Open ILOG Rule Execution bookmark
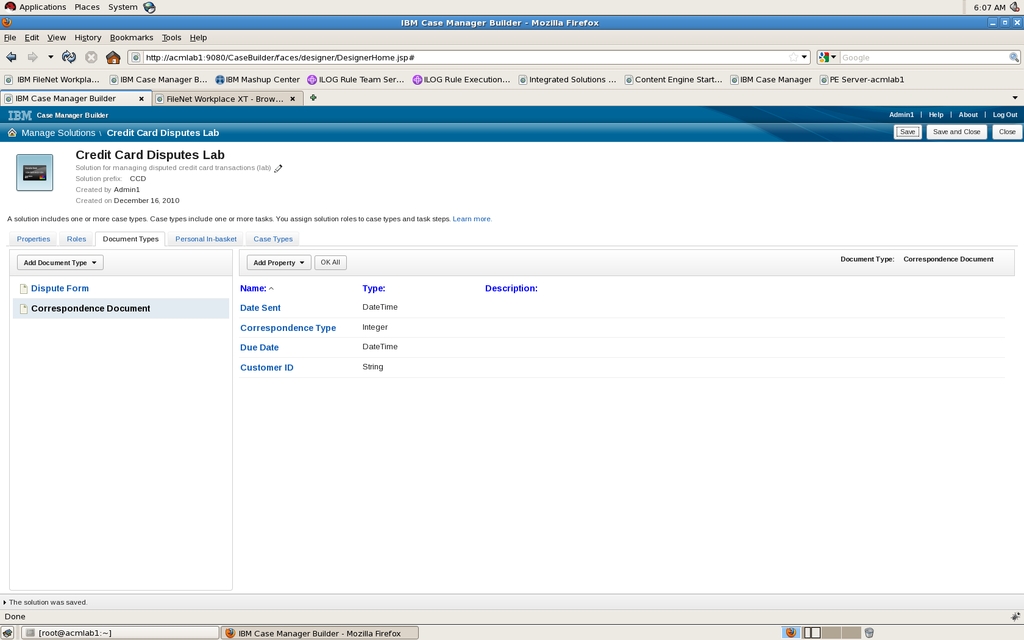The width and height of the screenshot is (1024, 640). click(462, 80)
